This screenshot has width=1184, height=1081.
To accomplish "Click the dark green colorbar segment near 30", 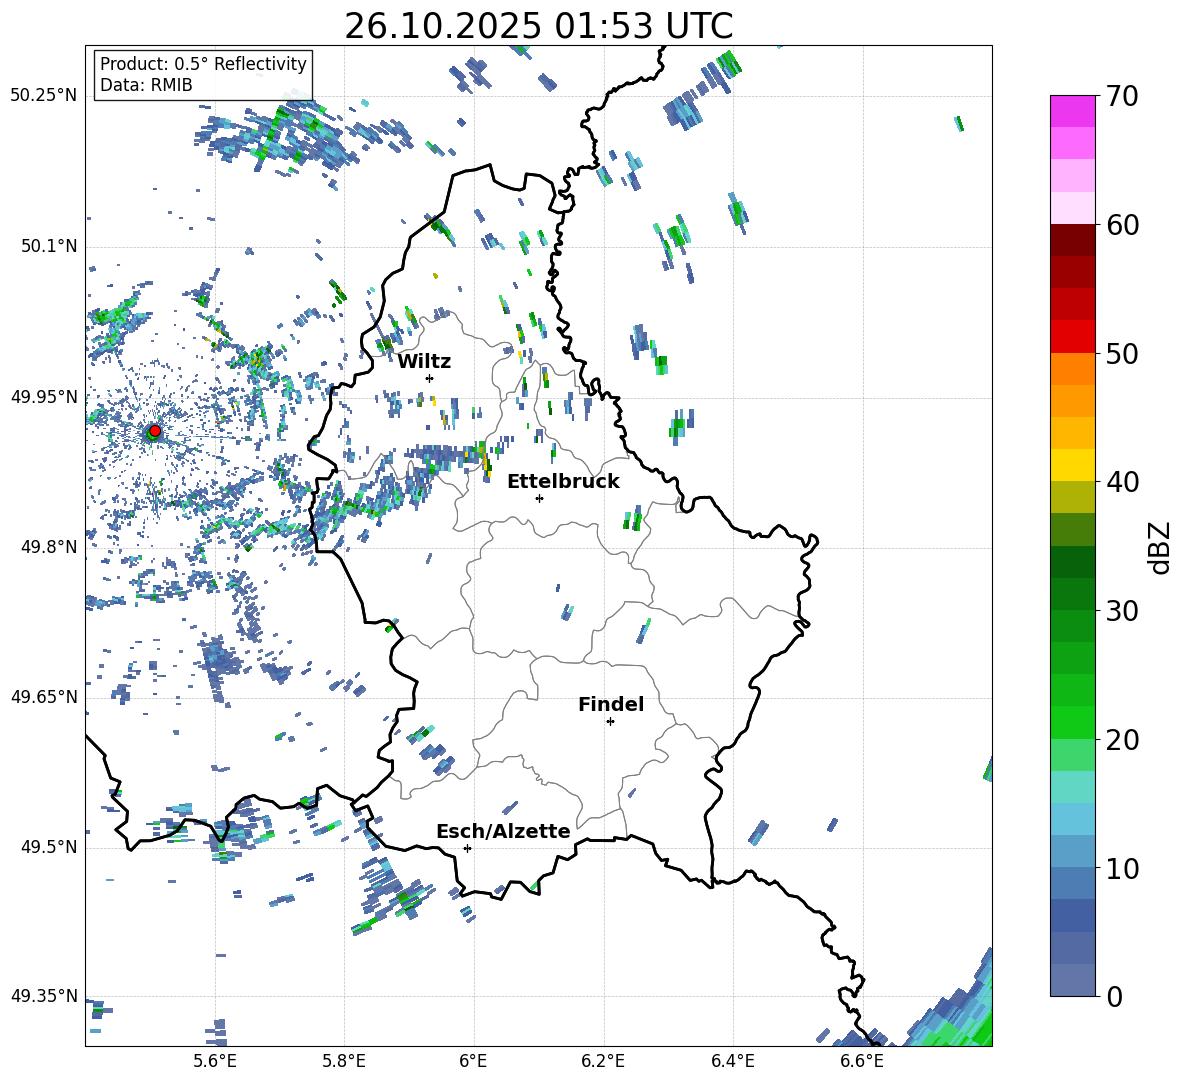I will (x=1072, y=593).
